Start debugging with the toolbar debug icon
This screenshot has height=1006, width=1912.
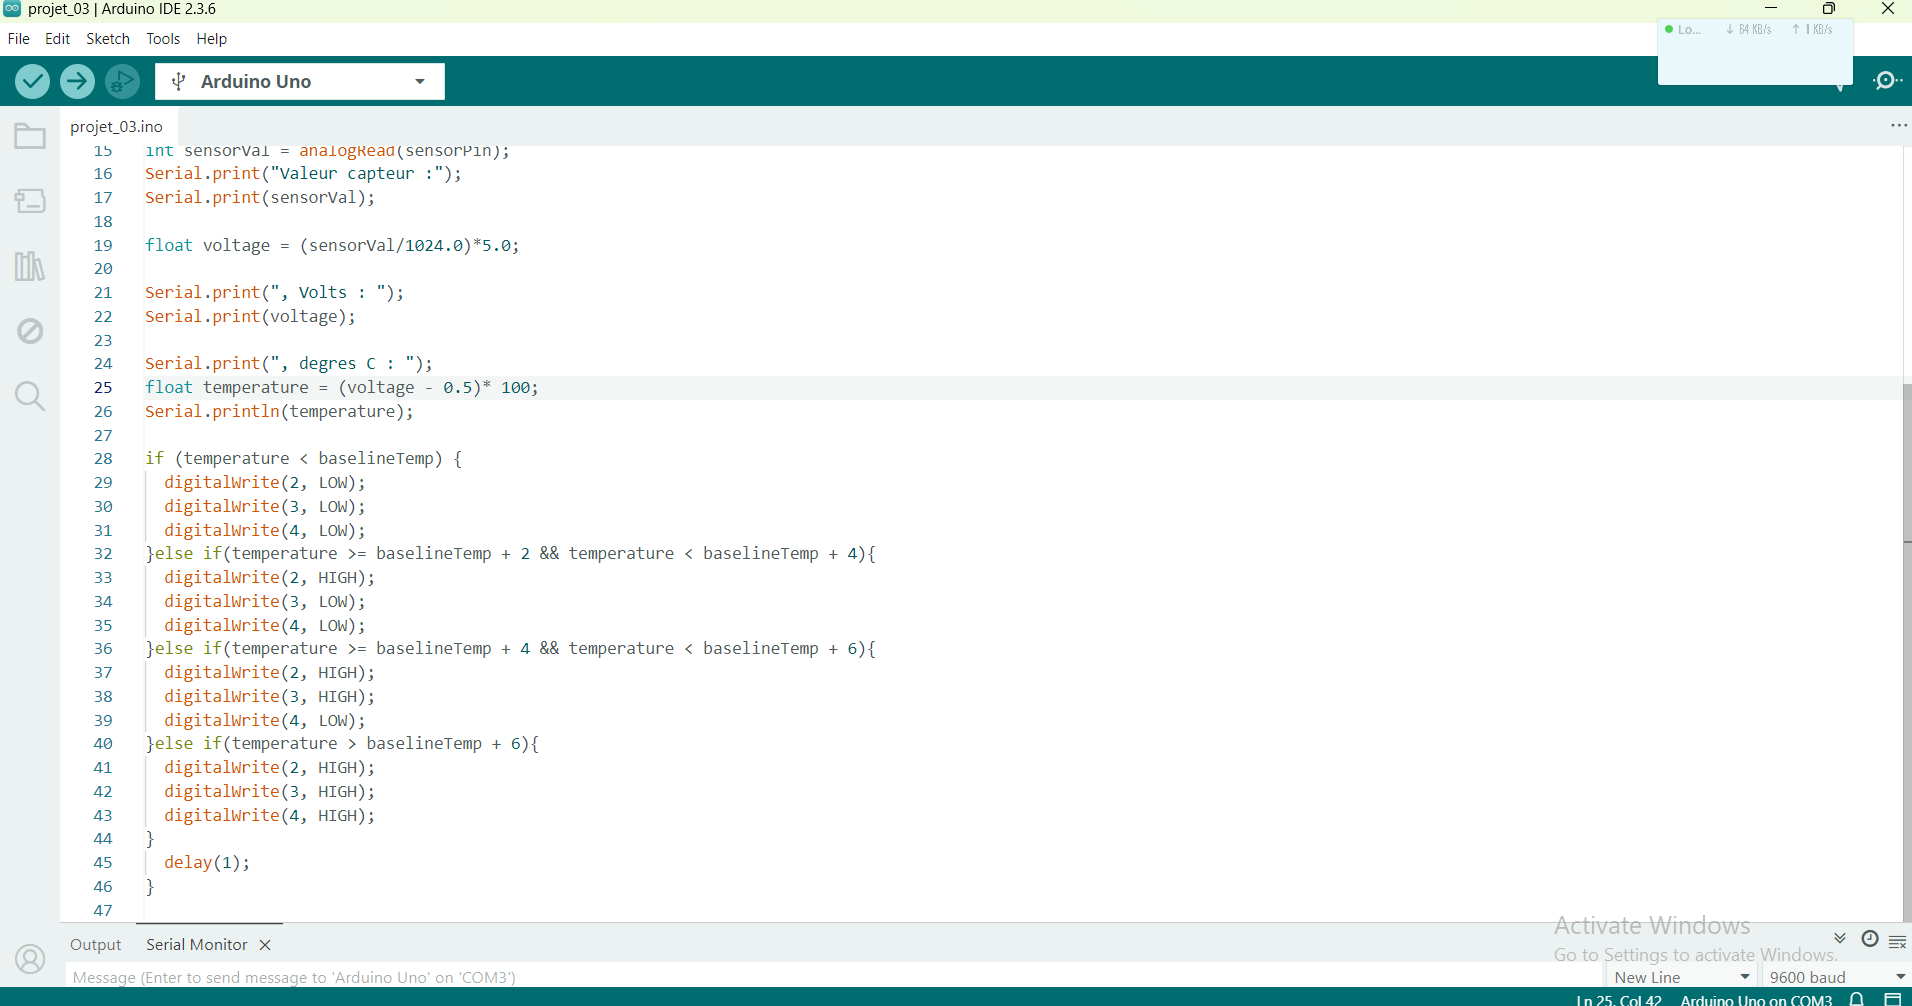coord(122,81)
